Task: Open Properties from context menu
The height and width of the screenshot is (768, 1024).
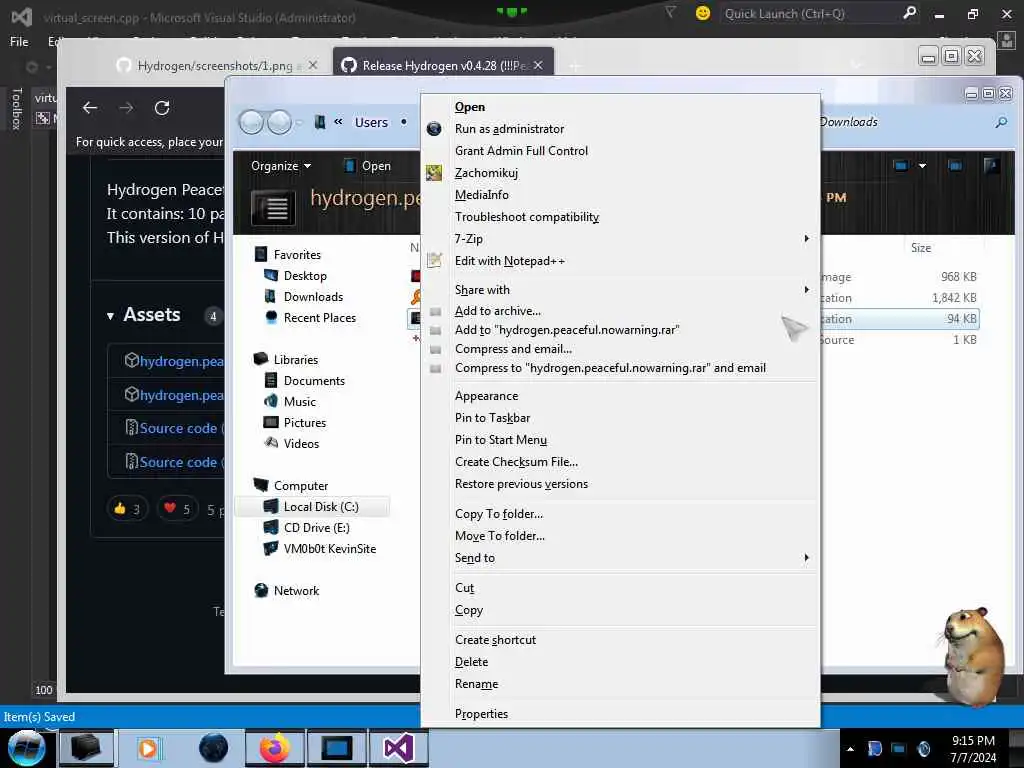Action: [481, 714]
